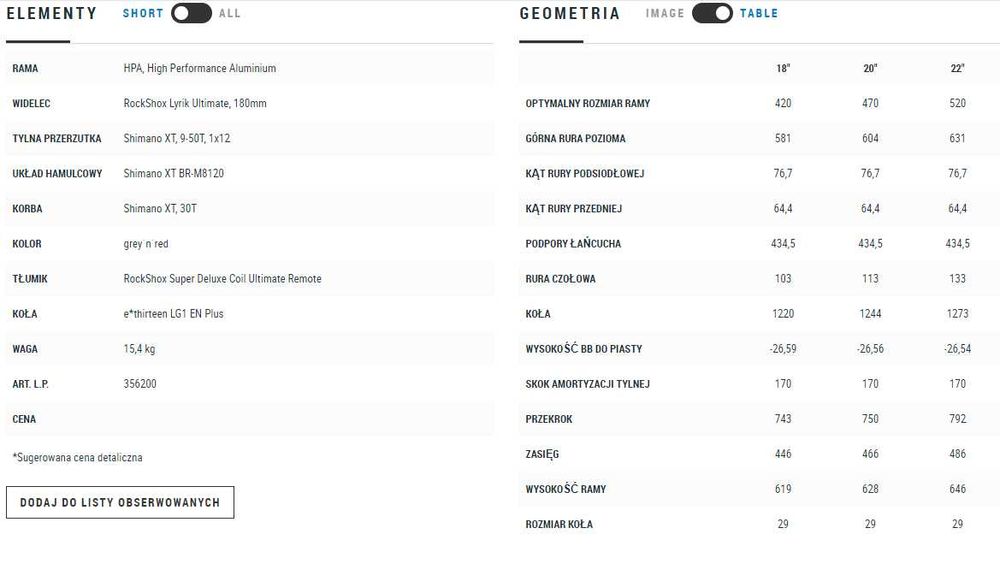This screenshot has height=577, width=1000.
Task: Open the ELEMENTY section heading
Action: click(x=52, y=13)
